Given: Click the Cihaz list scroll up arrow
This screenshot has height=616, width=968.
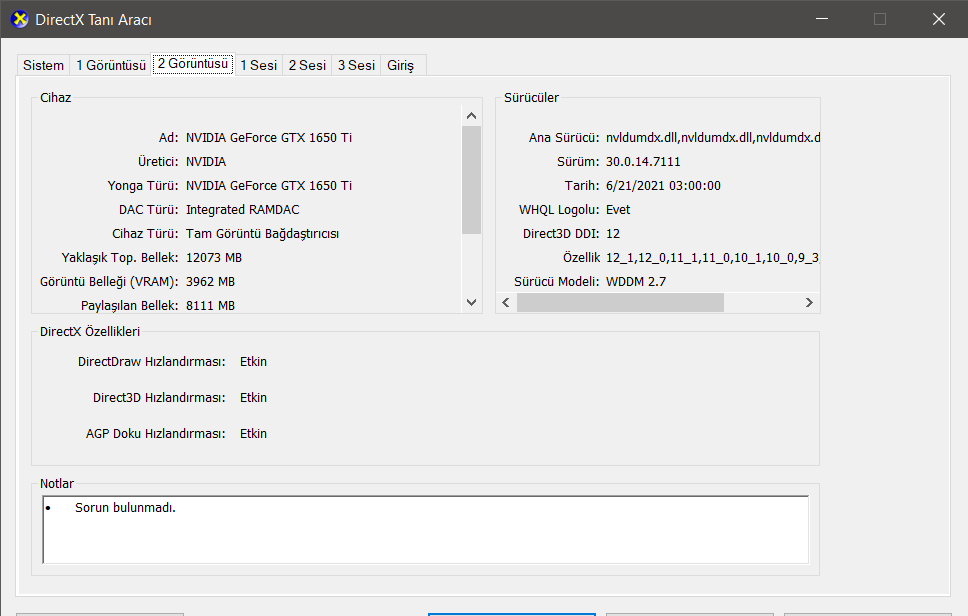Looking at the screenshot, I should (472, 115).
